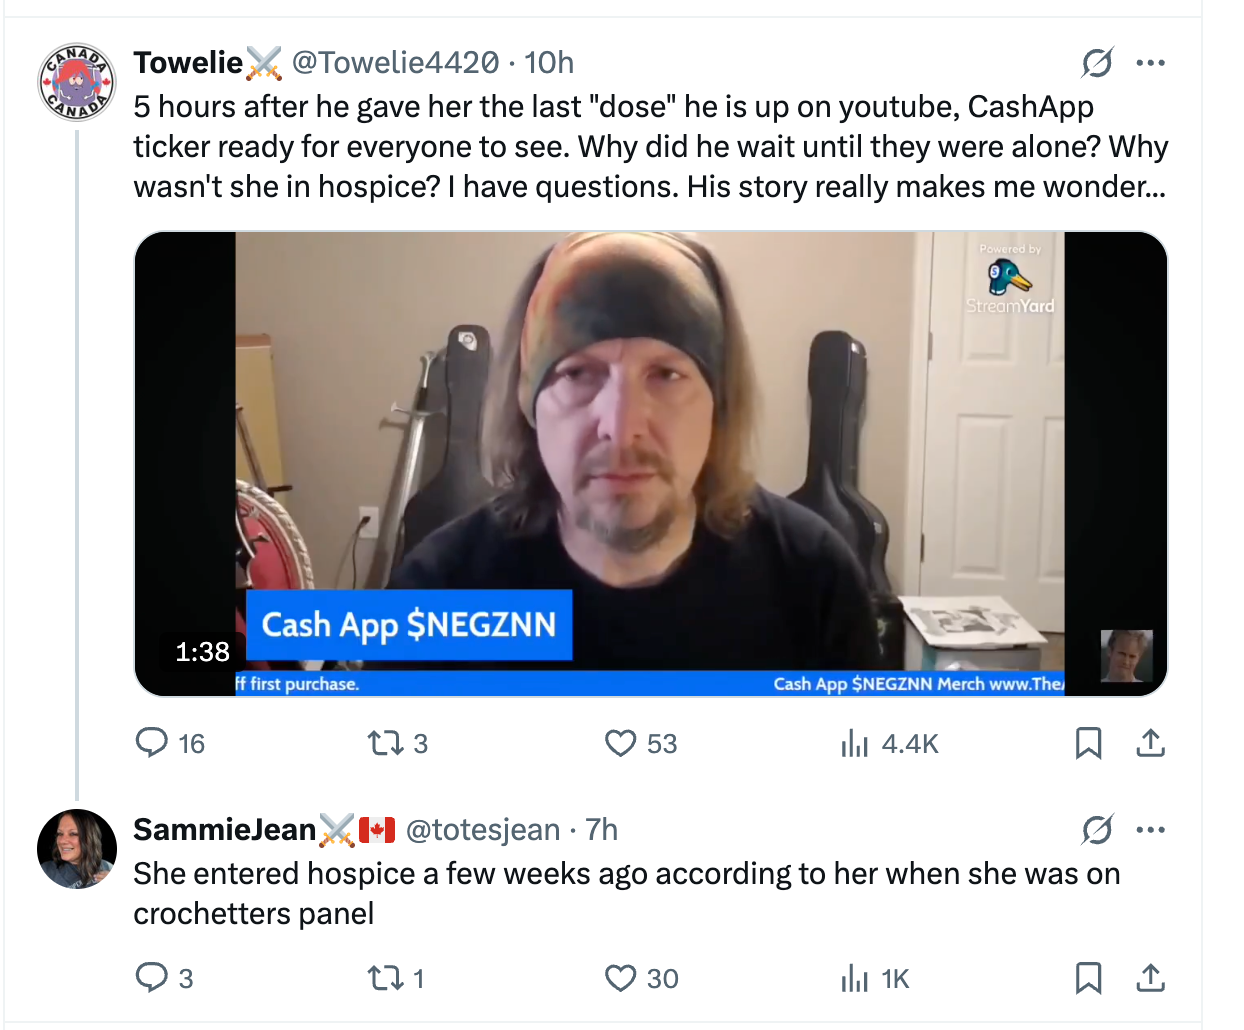Open @totesjean profile handle link
The height and width of the screenshot is (1030, 1244).
point(483,830)
